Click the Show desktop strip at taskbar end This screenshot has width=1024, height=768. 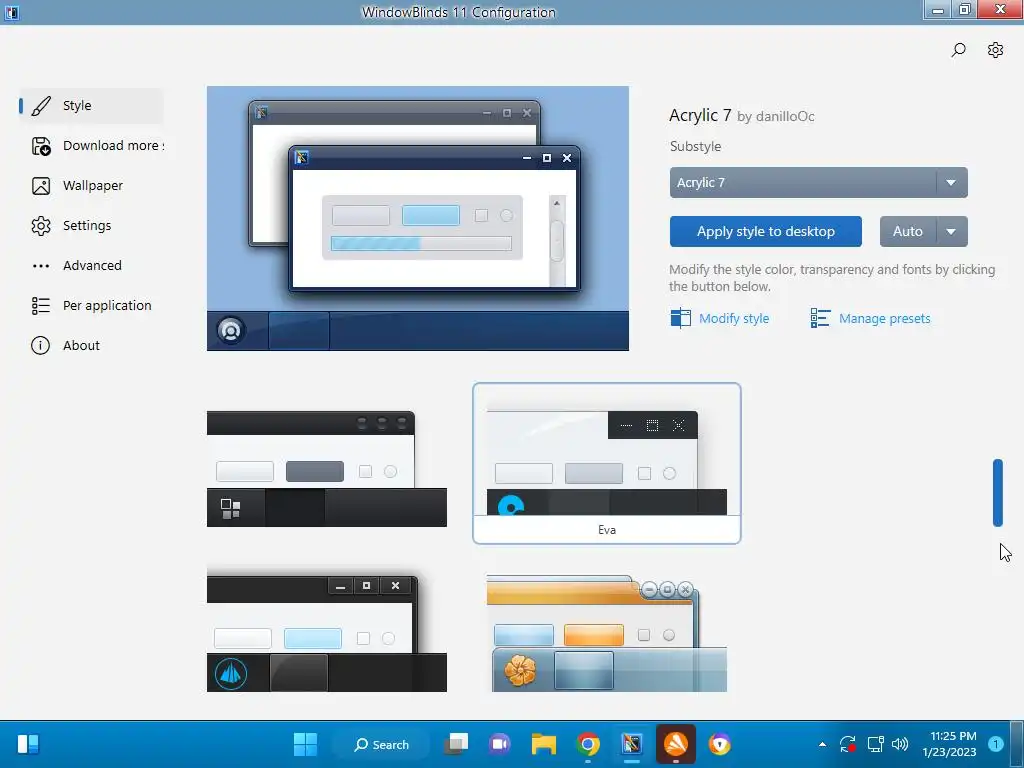tap(1017, 744)
